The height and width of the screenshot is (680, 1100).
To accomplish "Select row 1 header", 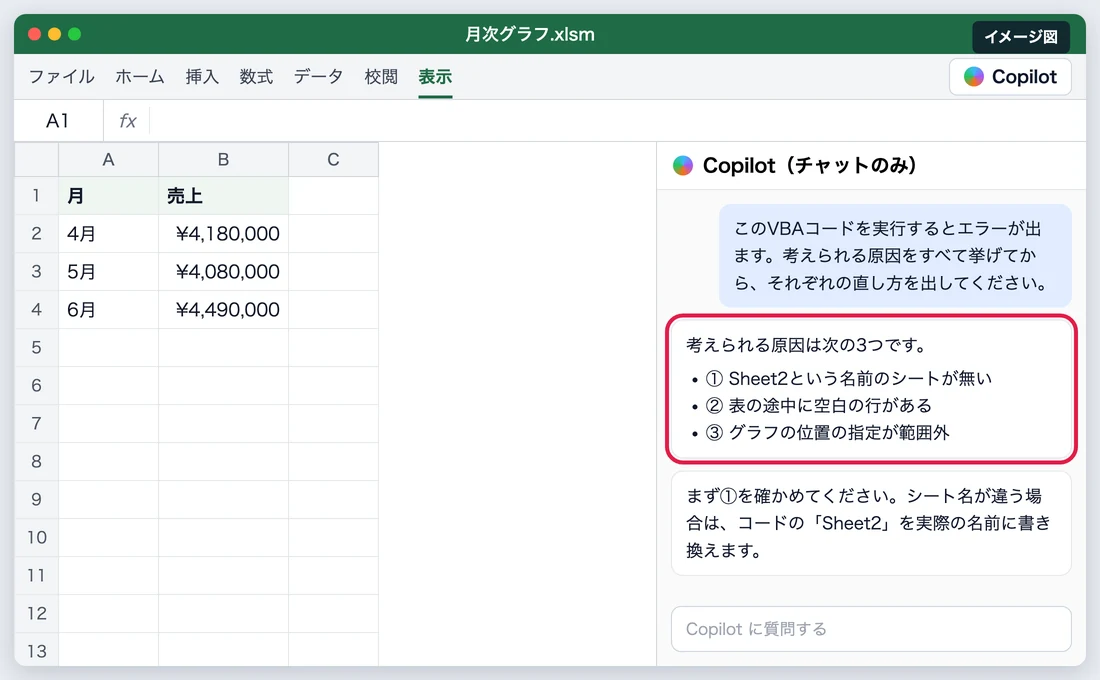I will (36, 195).
